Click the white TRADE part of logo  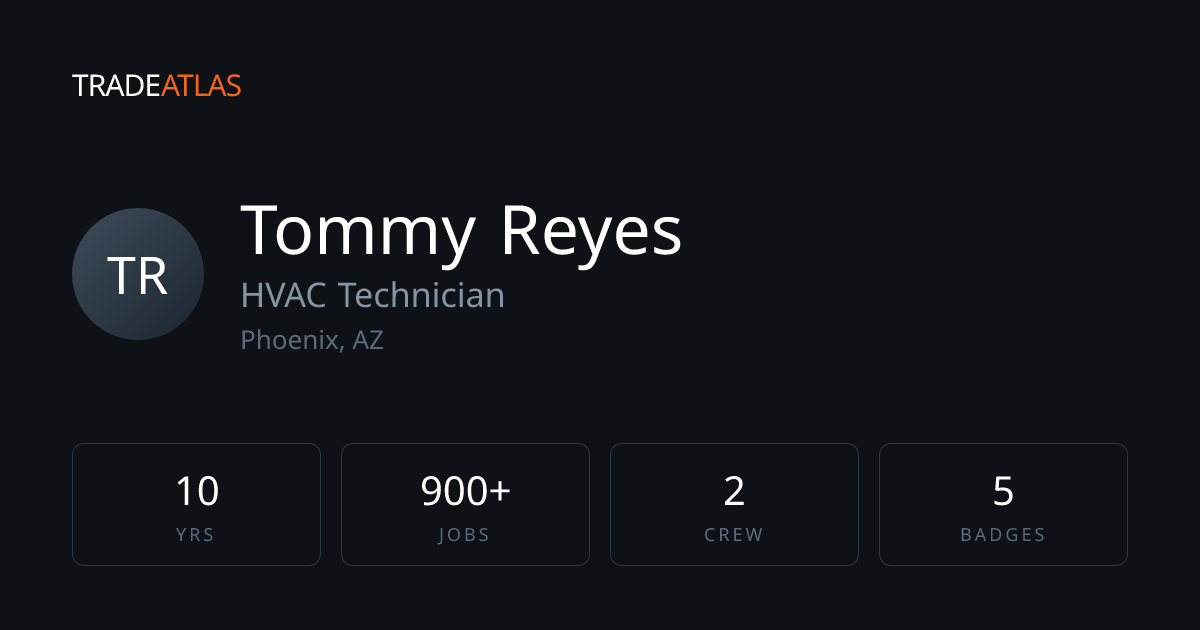tap(116, 86)
